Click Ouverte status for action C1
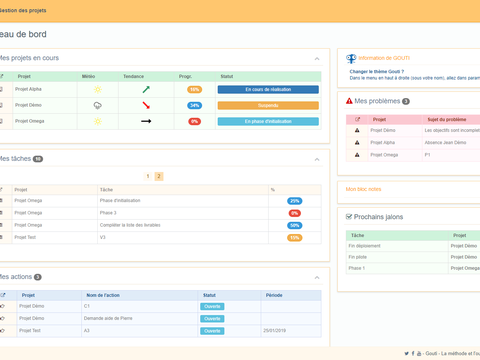The height and width of the screenshot is (360, 480). click(212, 306)
